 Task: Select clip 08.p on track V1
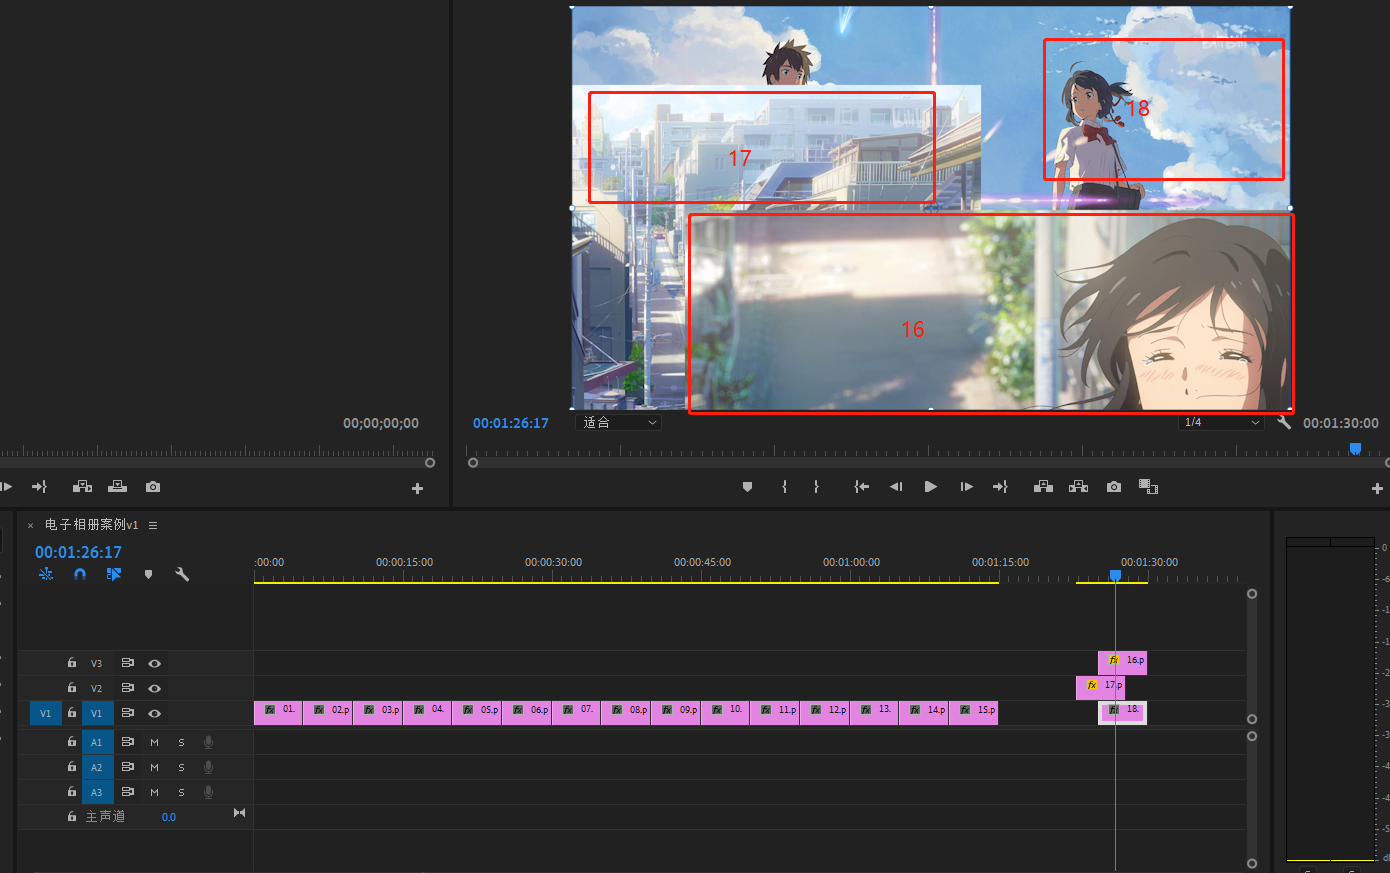pos(625,712)
